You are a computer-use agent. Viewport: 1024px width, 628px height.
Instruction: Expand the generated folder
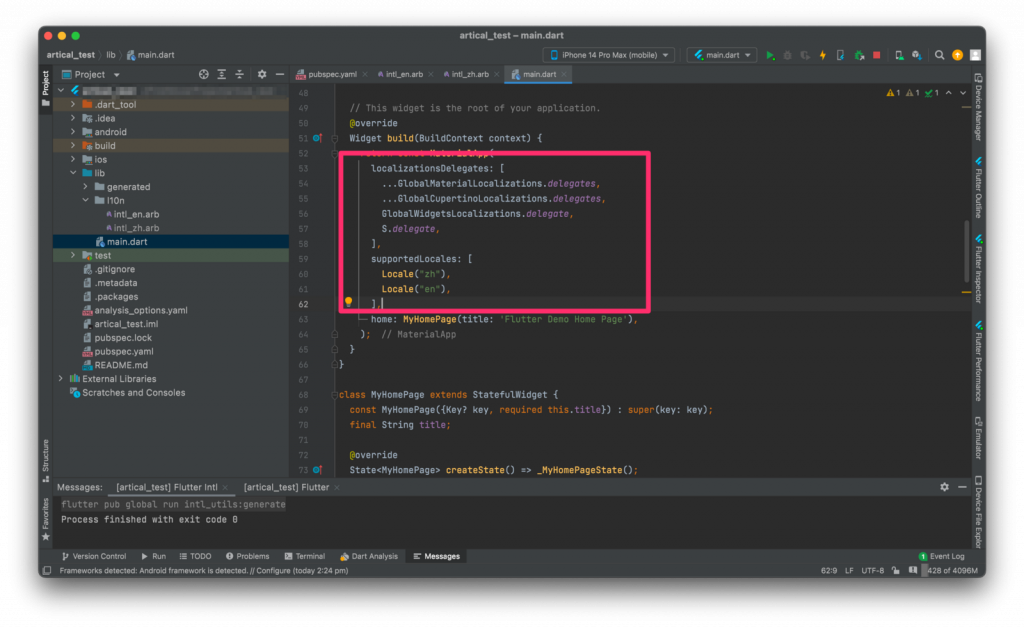(86, 187)
